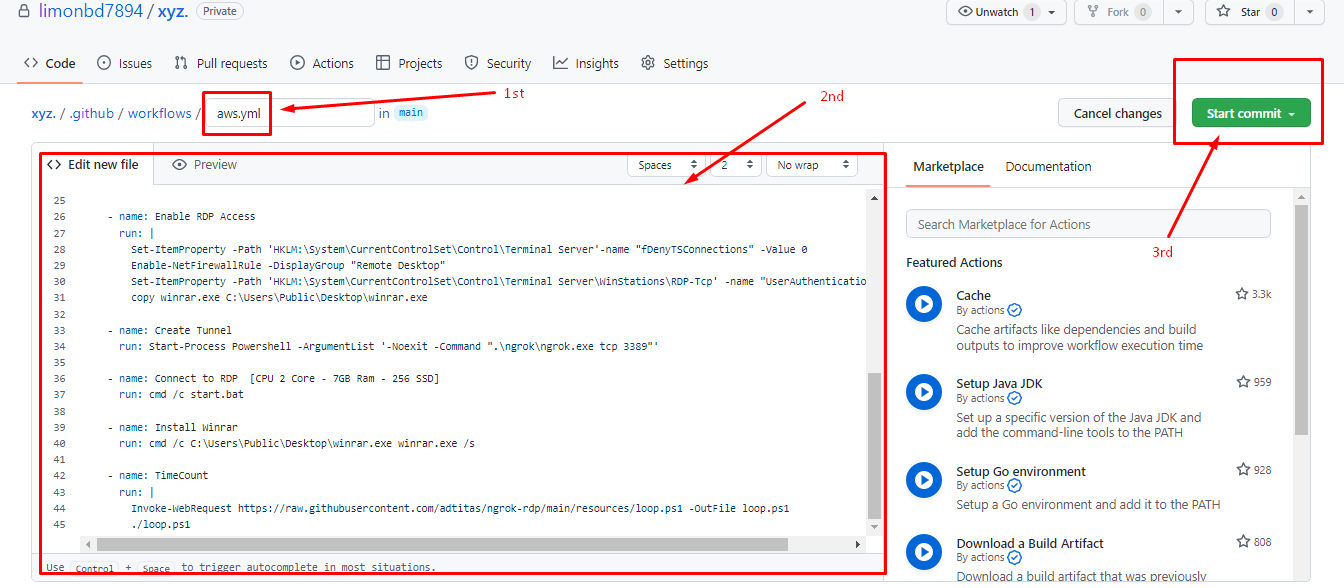Image resolution: width=1344 pixels, height=588 pixels.
Task: Click the Download a Build Artifact star count 808
Action: (x=1254, y=542)
